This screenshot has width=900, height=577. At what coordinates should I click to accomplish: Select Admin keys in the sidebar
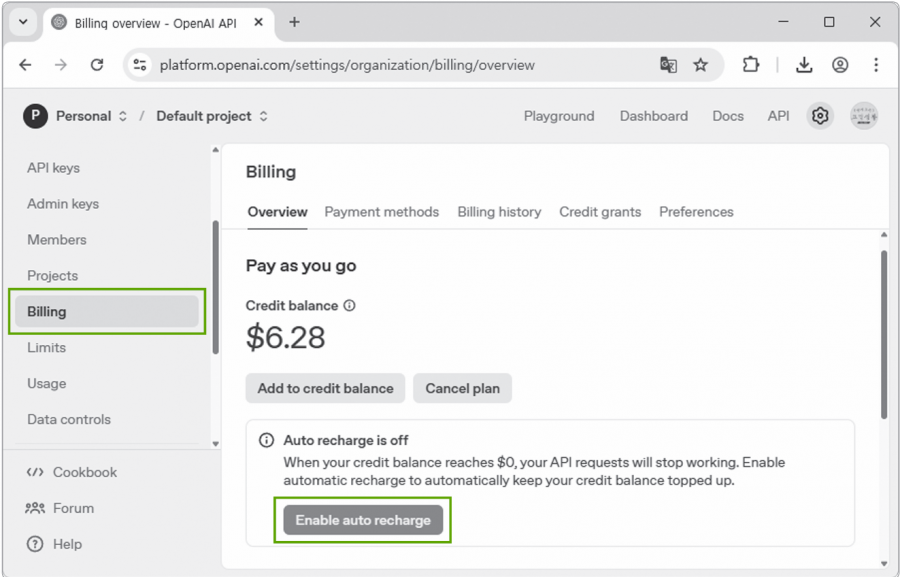click(63, 204)
